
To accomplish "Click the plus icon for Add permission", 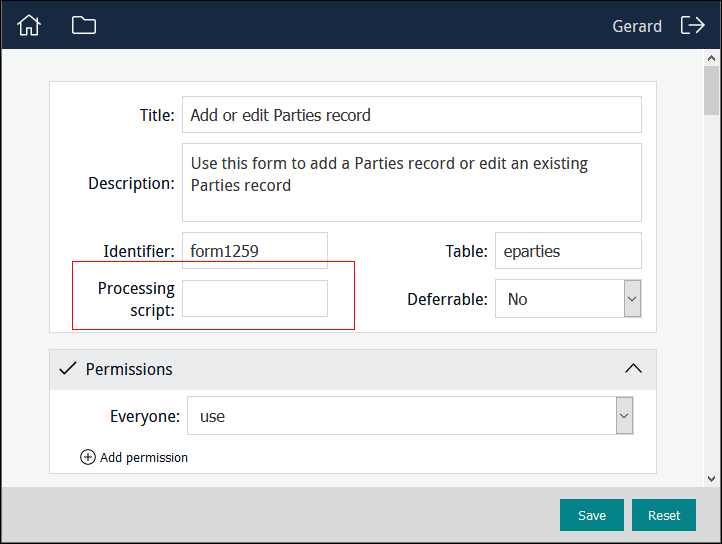I will (88, 457).
